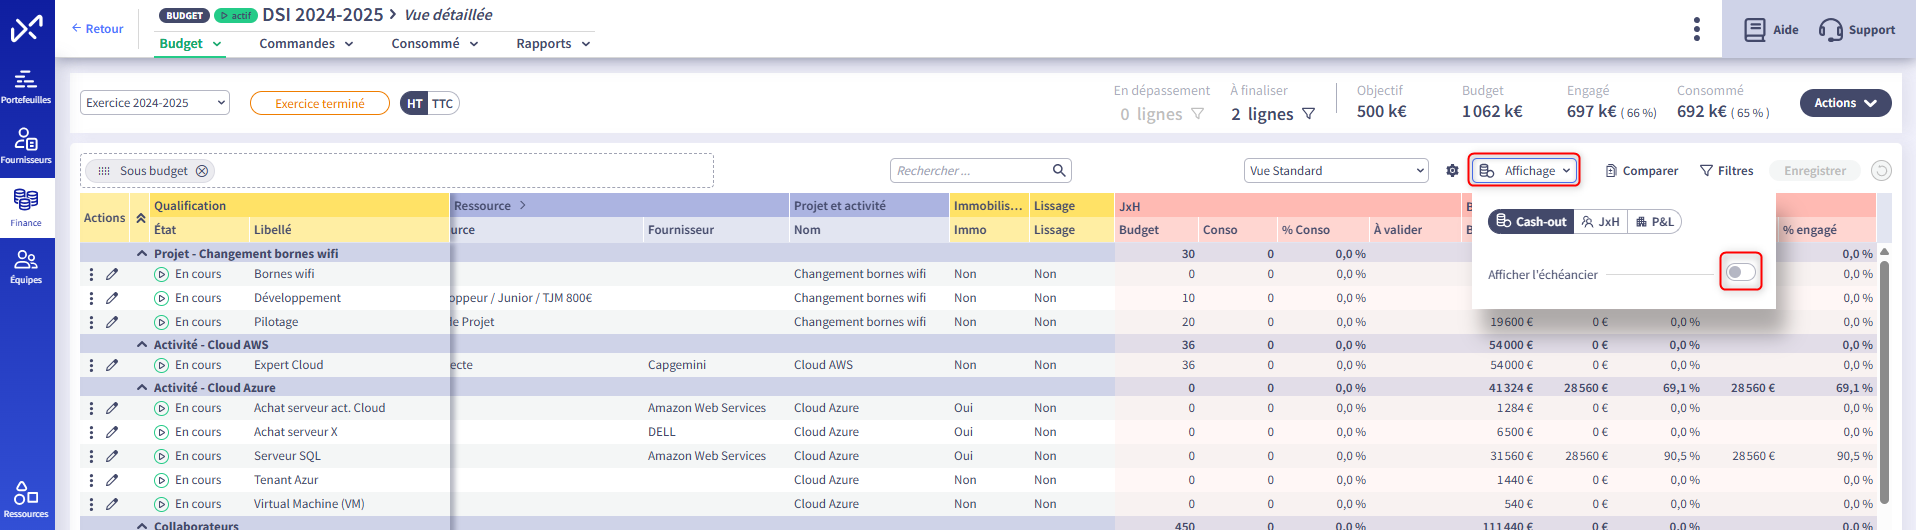1916x530 pixels.
Task: Click in the Rechercher search field
Action: point(970,171)
